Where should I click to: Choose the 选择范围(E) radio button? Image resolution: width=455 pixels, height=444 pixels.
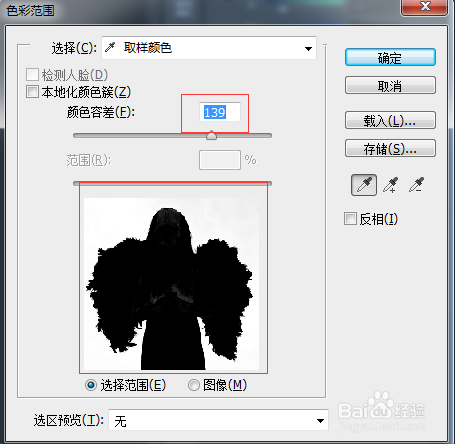click(x=91, y=385)
